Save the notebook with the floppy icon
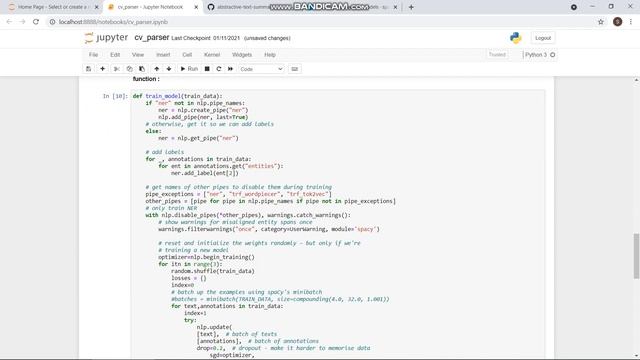This screenshot has width=640, height=360. click(89, 69)
